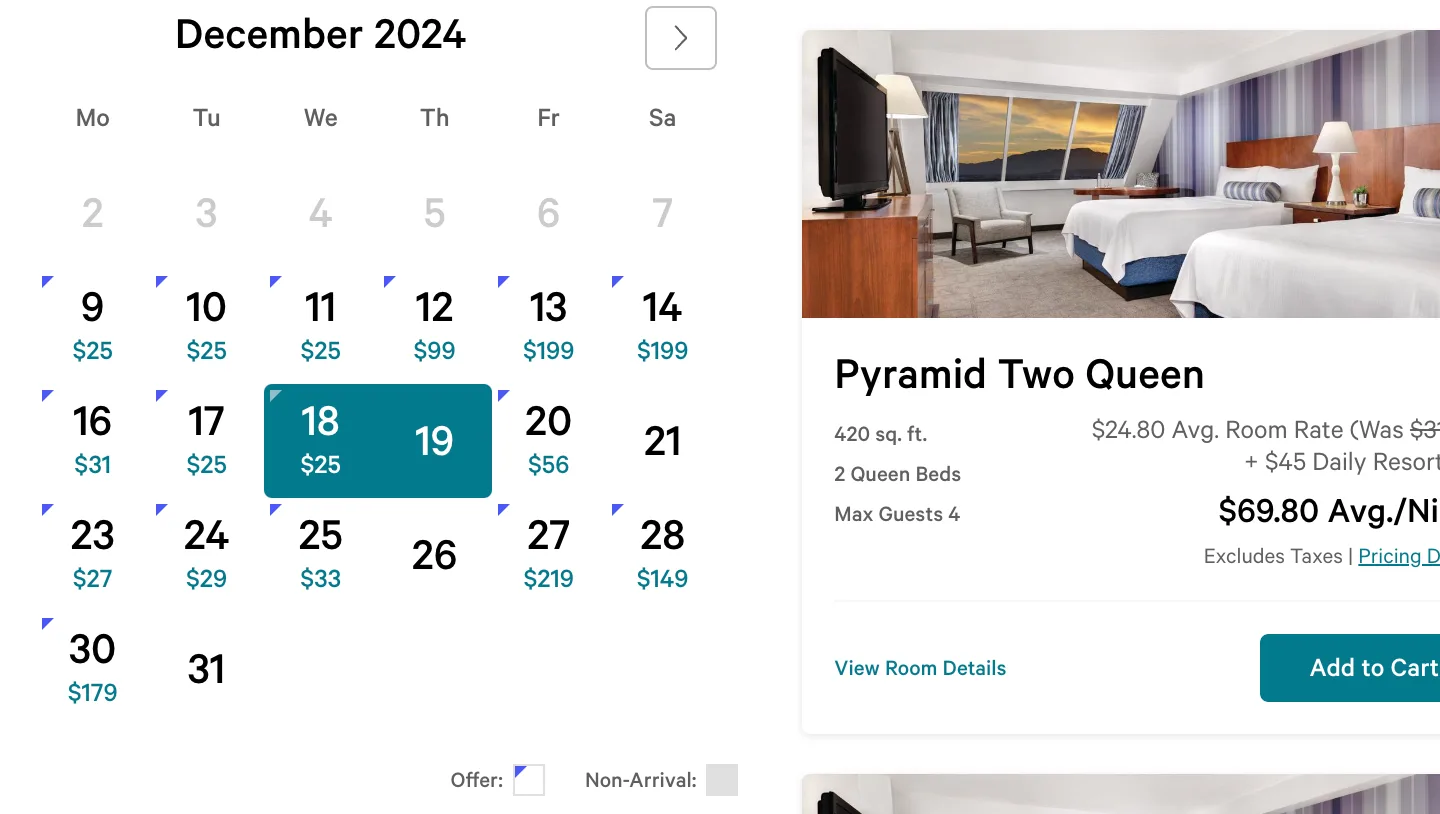Image resolution: width=1440 pixels, height=814 pixels.
Task: Choose December 13 at $199
Action: tap(548, 324)
